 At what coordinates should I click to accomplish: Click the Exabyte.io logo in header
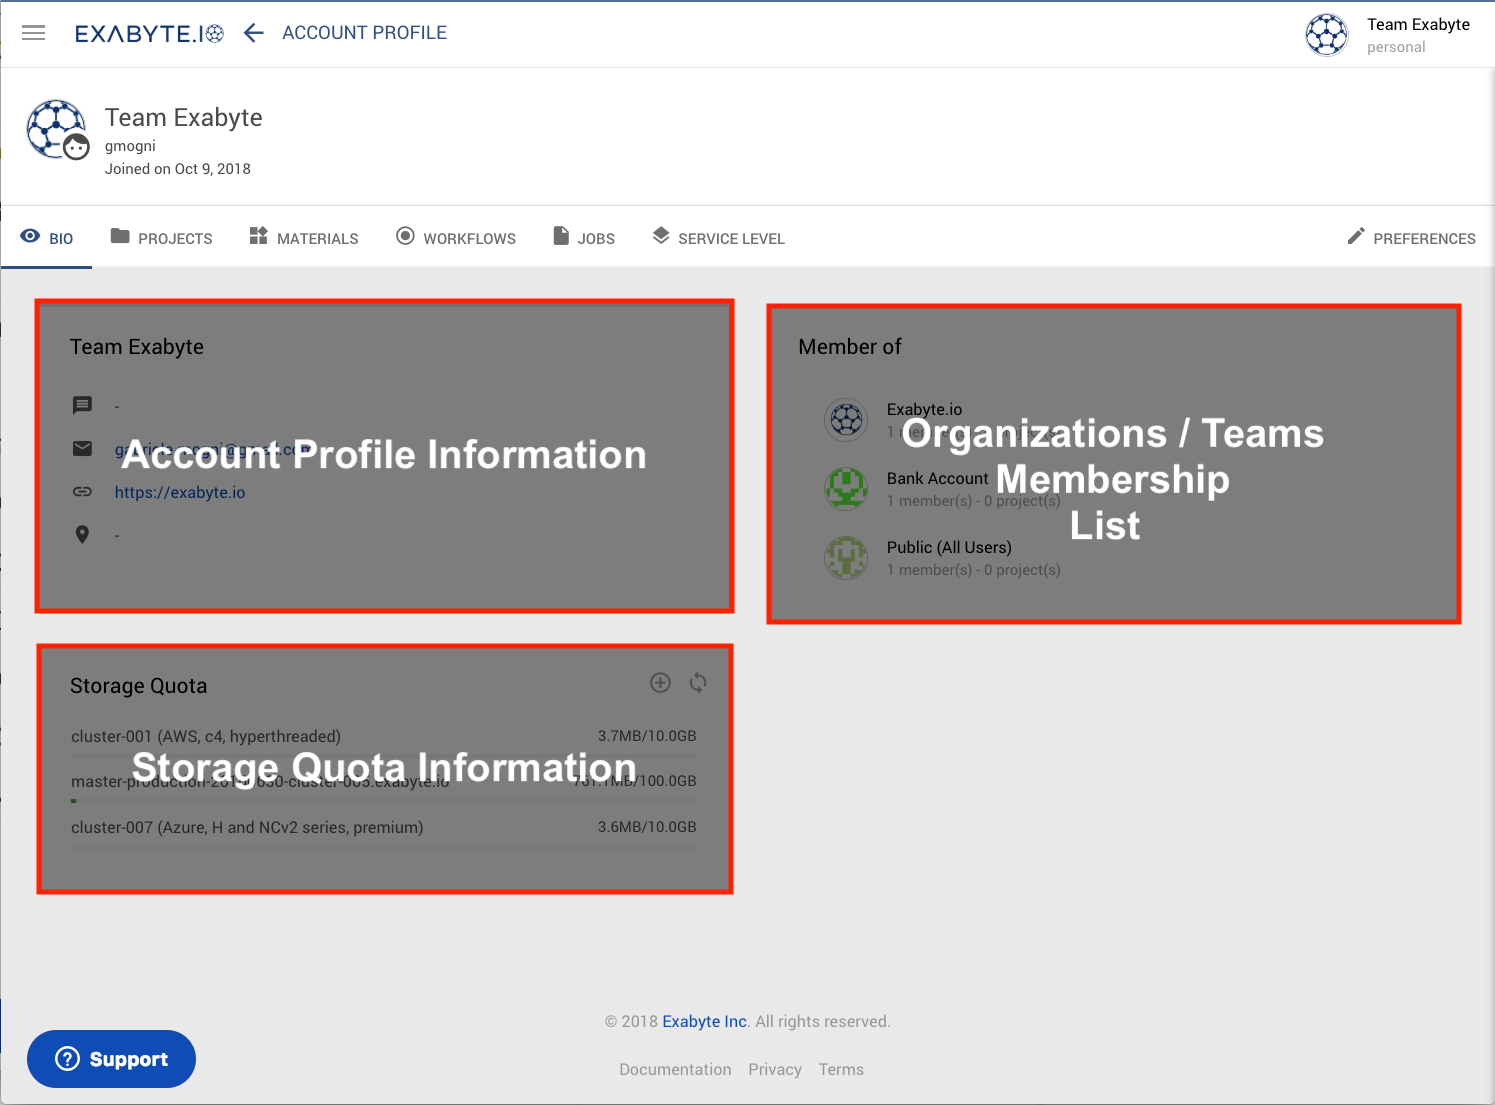[149, 34]
